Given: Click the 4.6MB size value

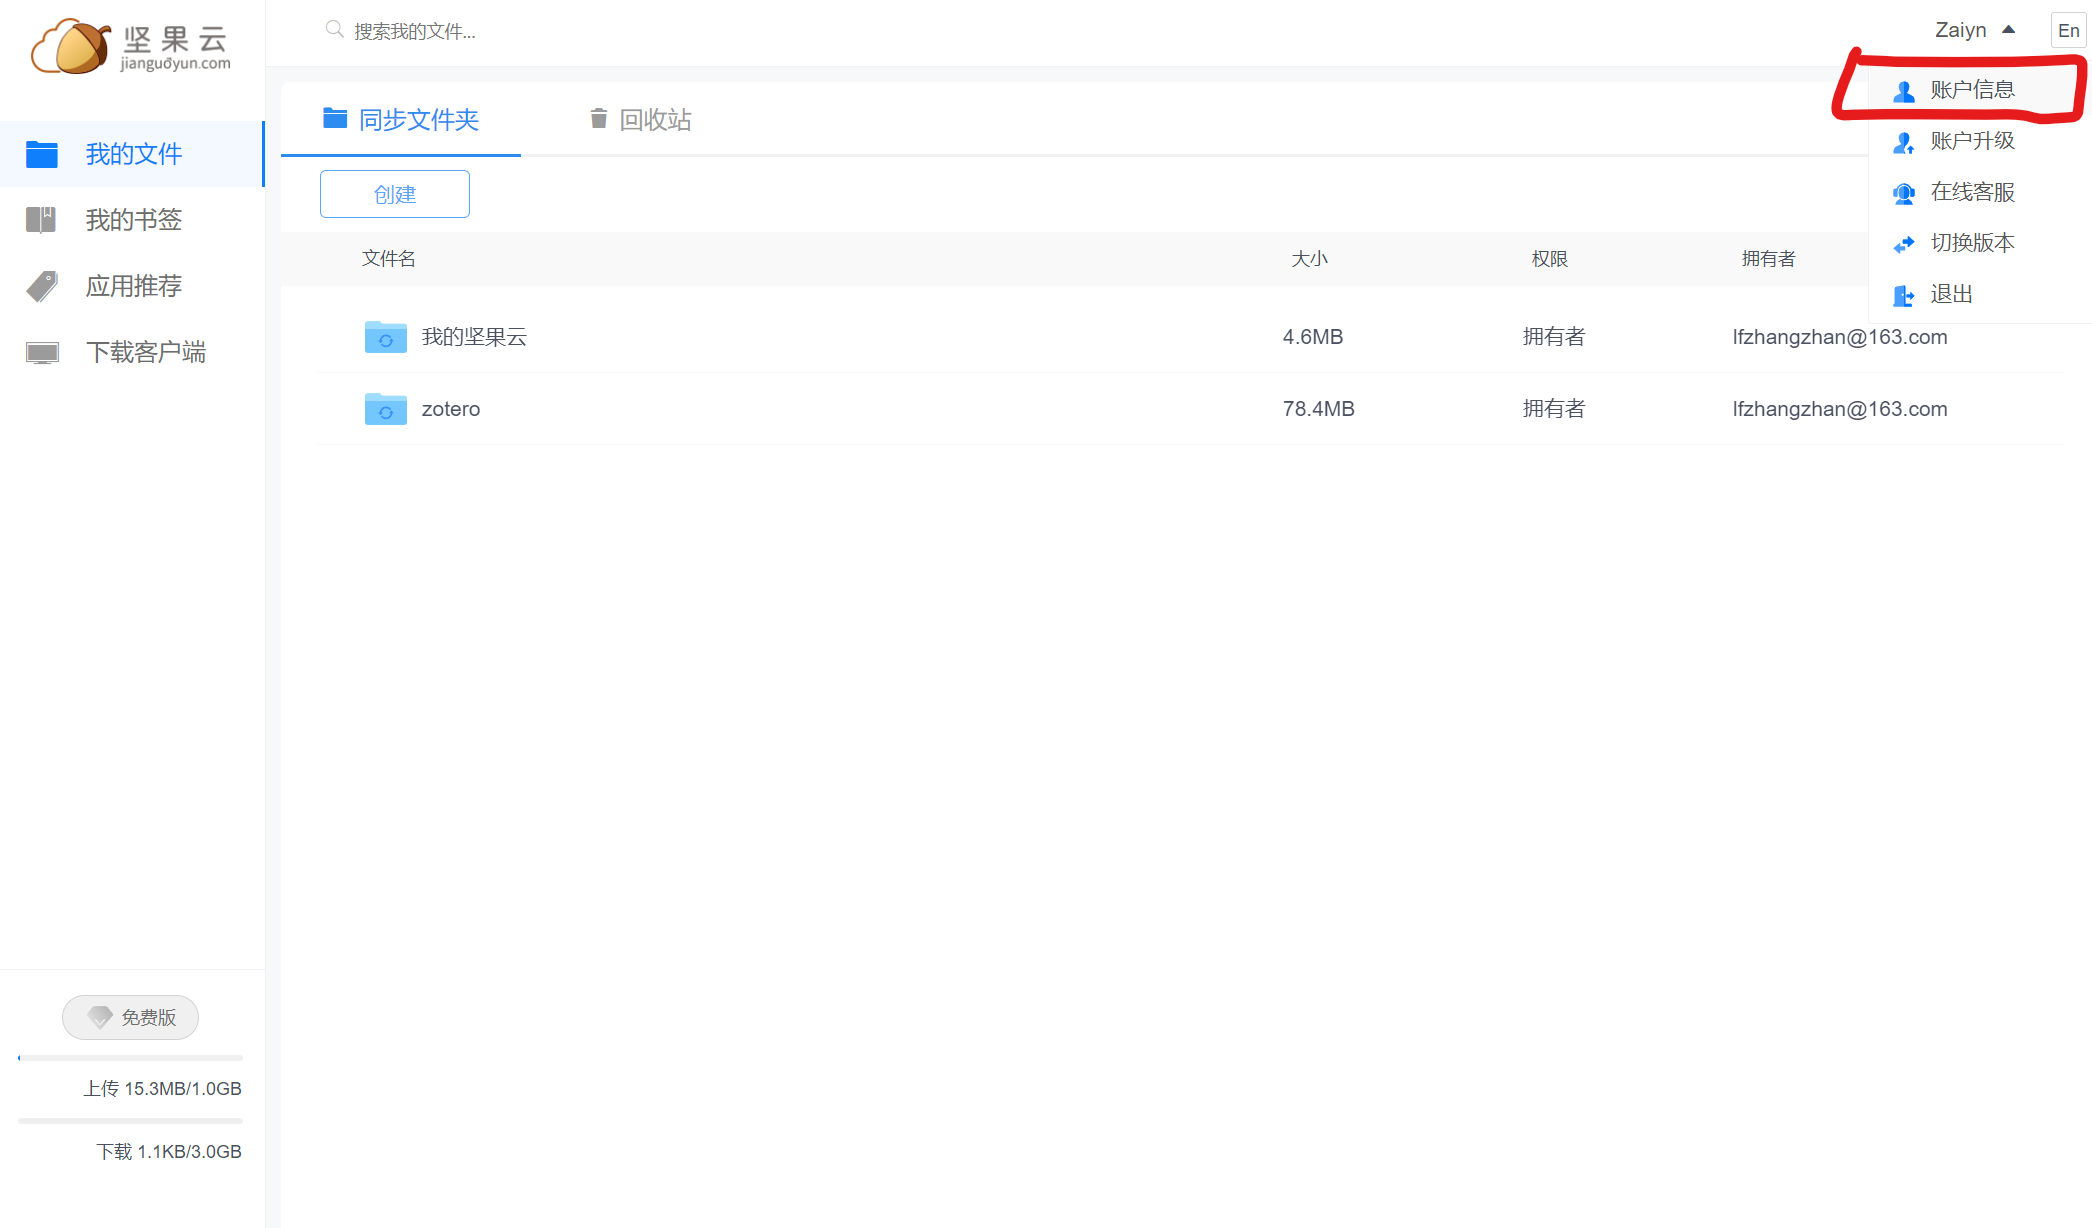Looking at the screenshot, I should tap(1312, 337).
